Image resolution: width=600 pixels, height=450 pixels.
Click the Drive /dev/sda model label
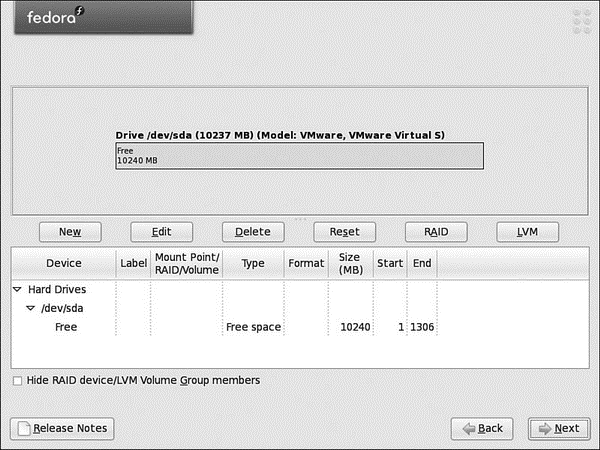click(280, 135)
